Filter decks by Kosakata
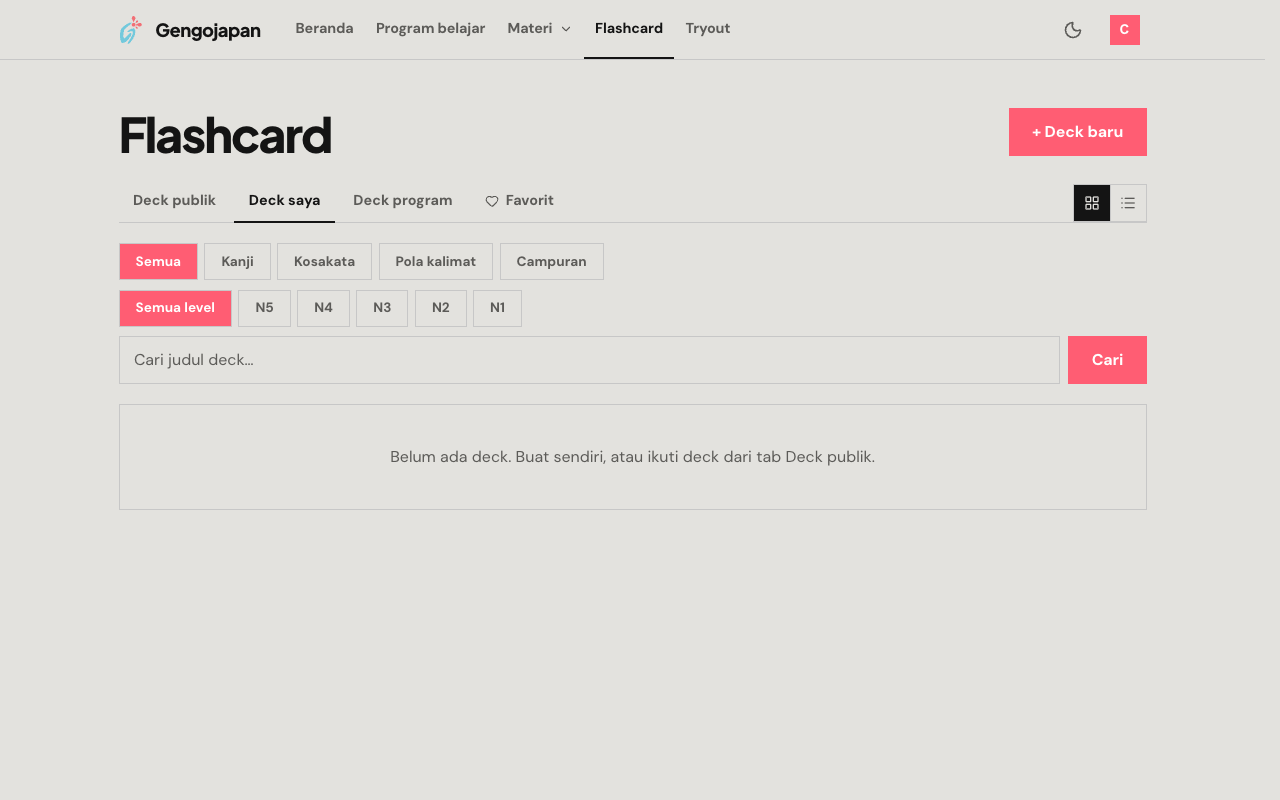The width and height of the screenshot is (1280, 800). pos(324,262)
